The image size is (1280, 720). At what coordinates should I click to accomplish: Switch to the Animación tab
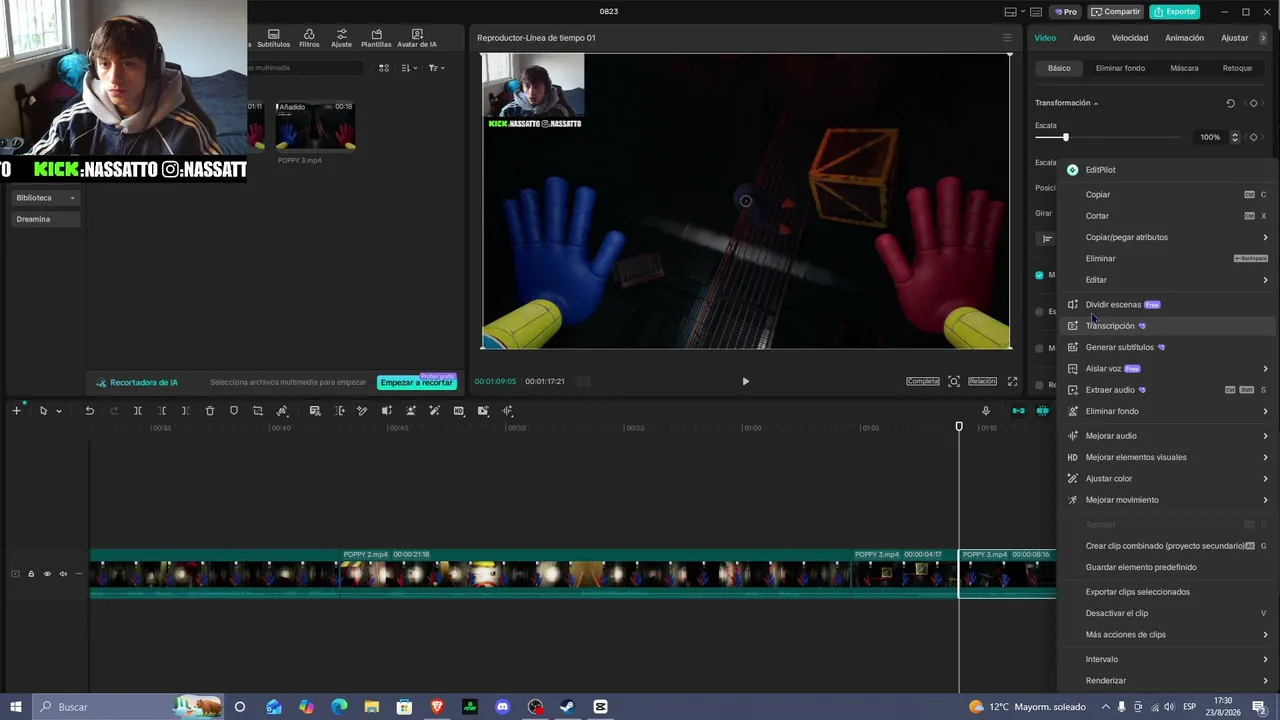click(1184, 38)
